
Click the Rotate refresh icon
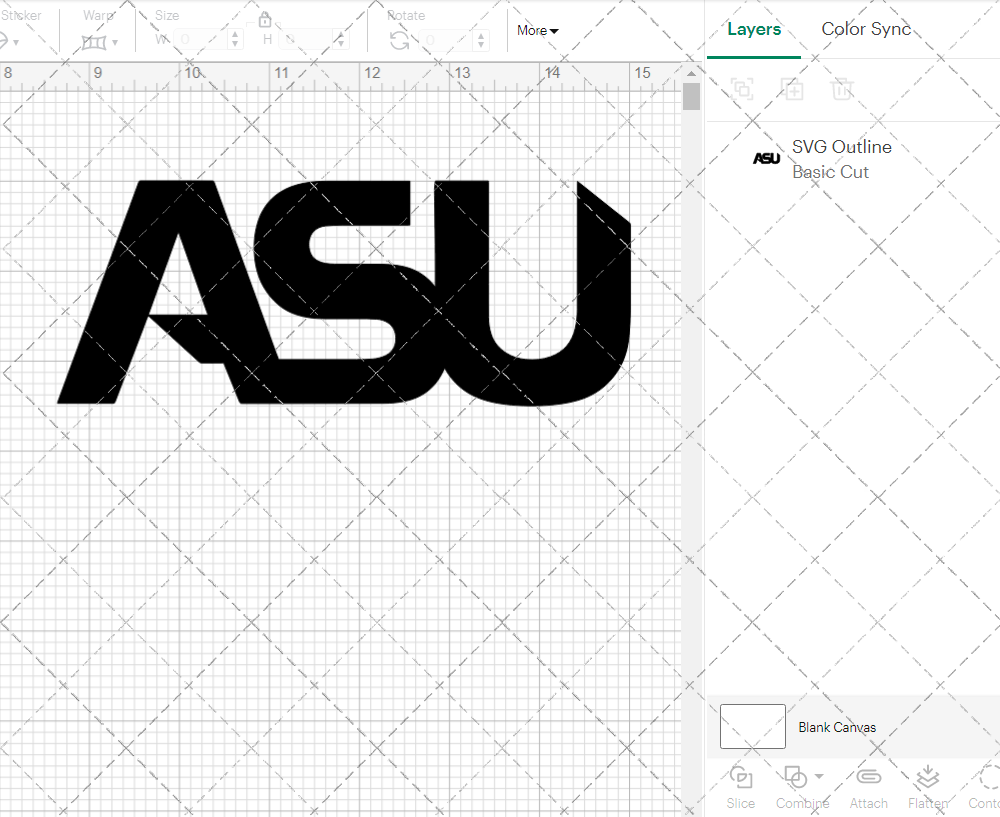tap(398, 39)
